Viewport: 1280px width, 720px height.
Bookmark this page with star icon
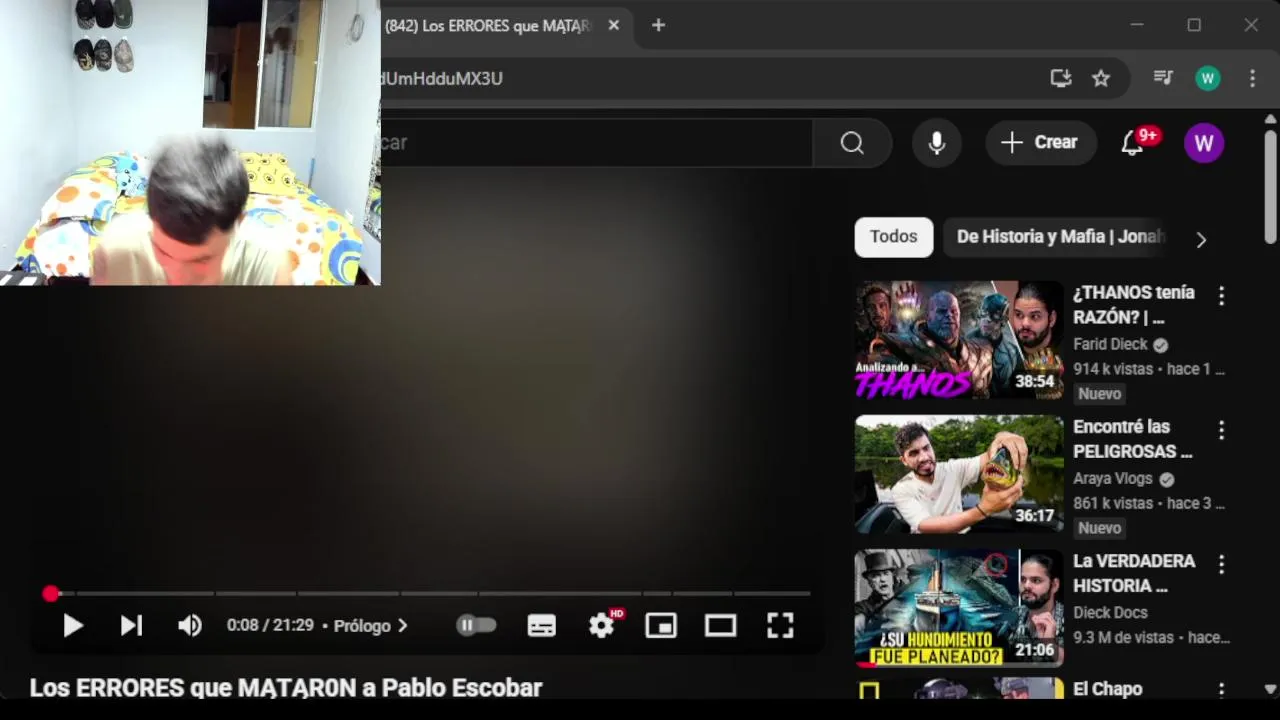click(x=1101, y=78)
